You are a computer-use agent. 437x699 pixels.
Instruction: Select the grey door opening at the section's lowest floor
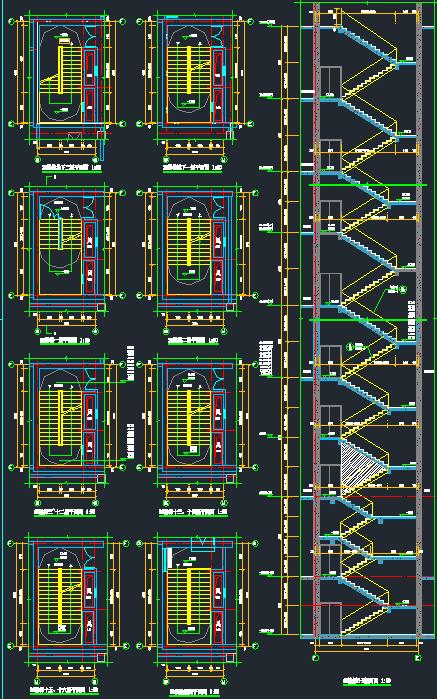point(331,619)
